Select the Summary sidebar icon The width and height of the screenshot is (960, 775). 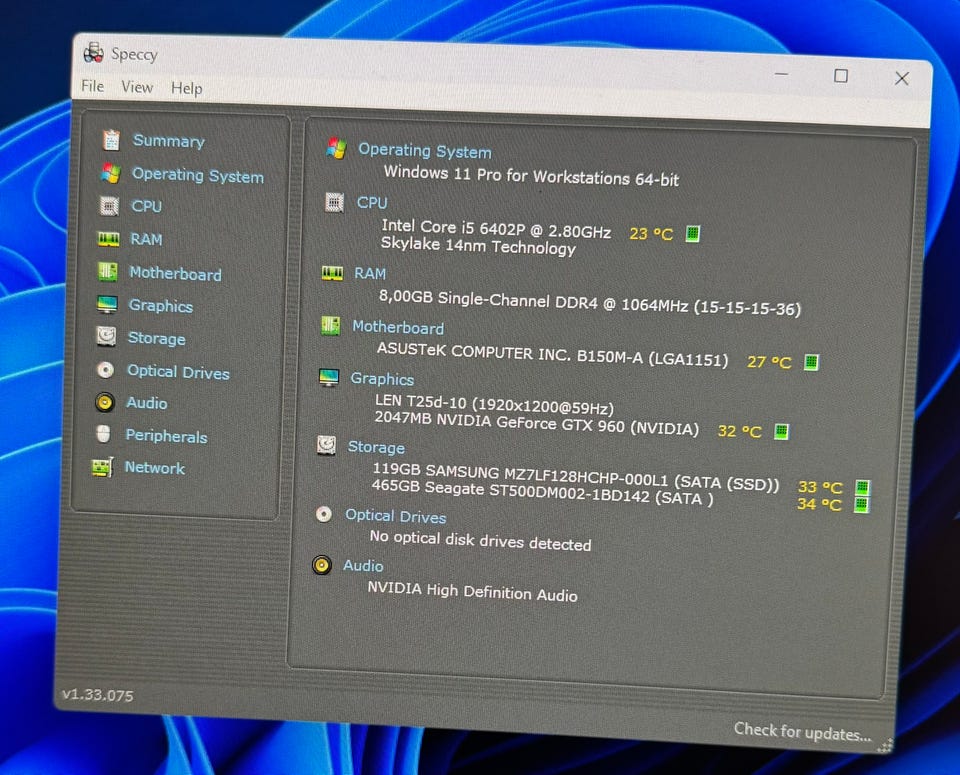click(111, 140)
